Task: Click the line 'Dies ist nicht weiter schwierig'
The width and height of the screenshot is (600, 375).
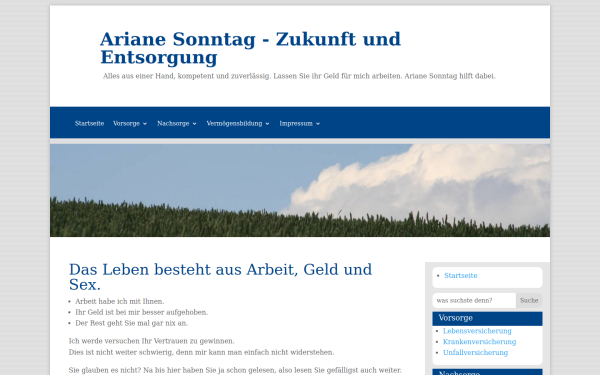Action: click(x=201, y=352)
